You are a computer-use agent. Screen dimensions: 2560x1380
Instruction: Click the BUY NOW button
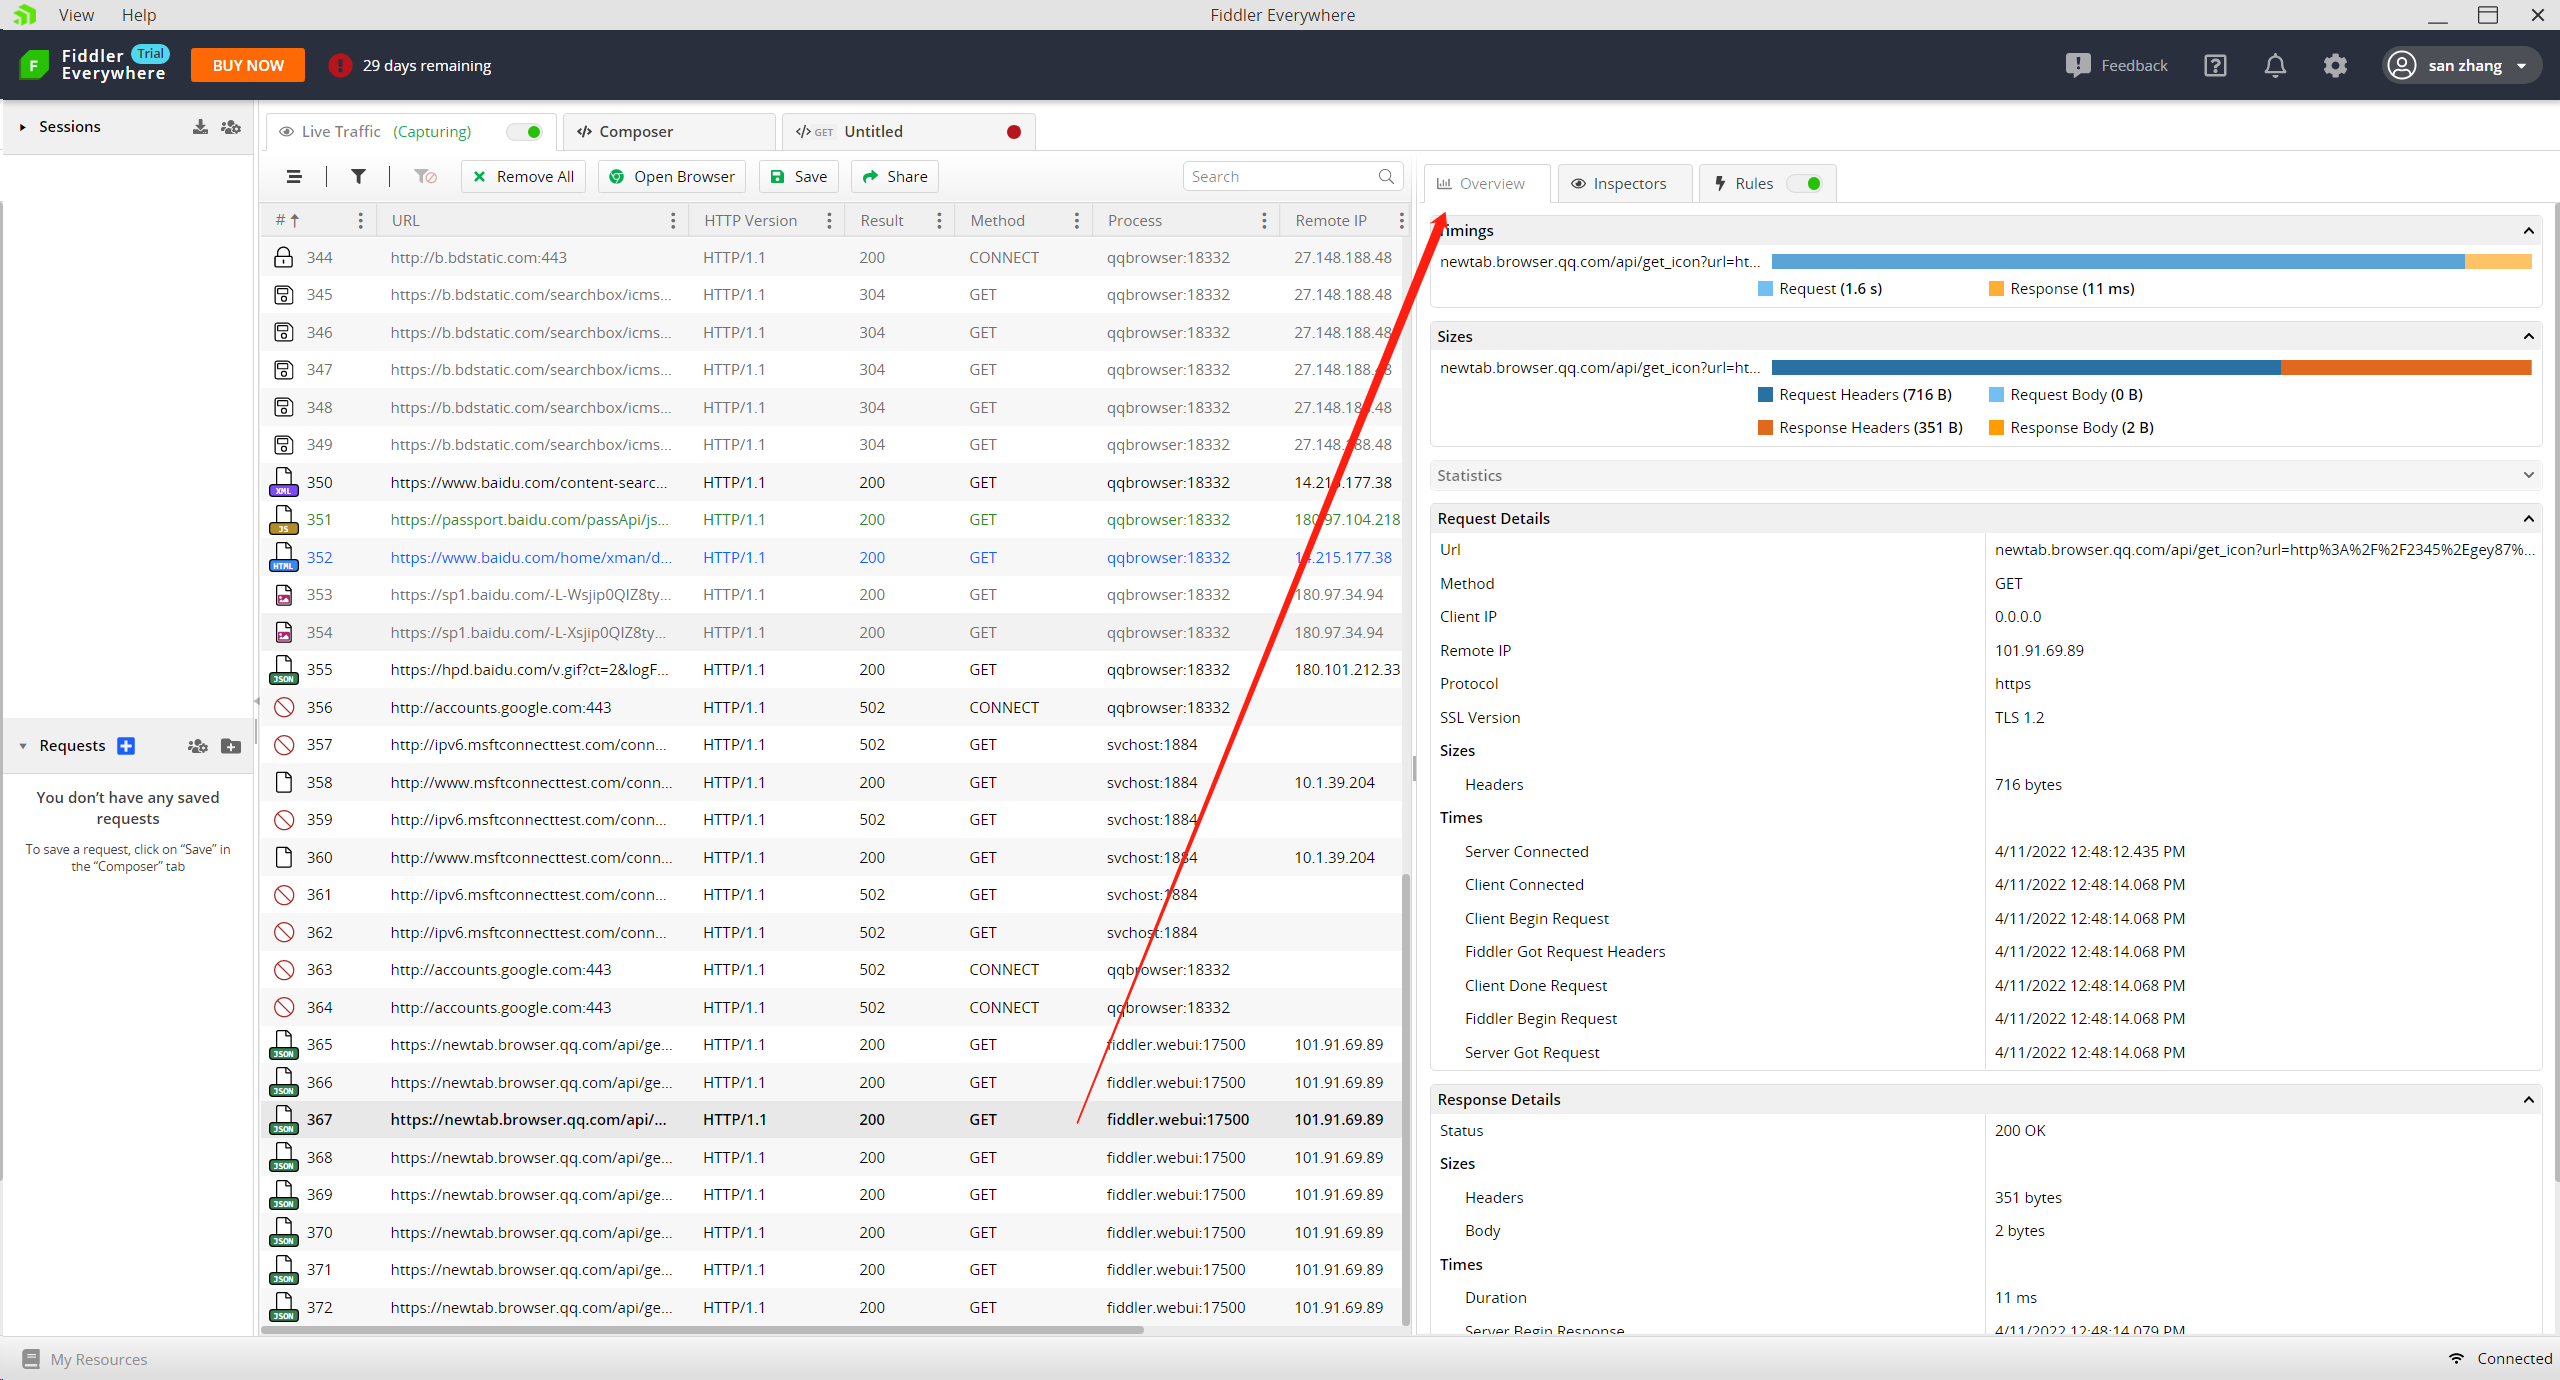pos(248,66)
